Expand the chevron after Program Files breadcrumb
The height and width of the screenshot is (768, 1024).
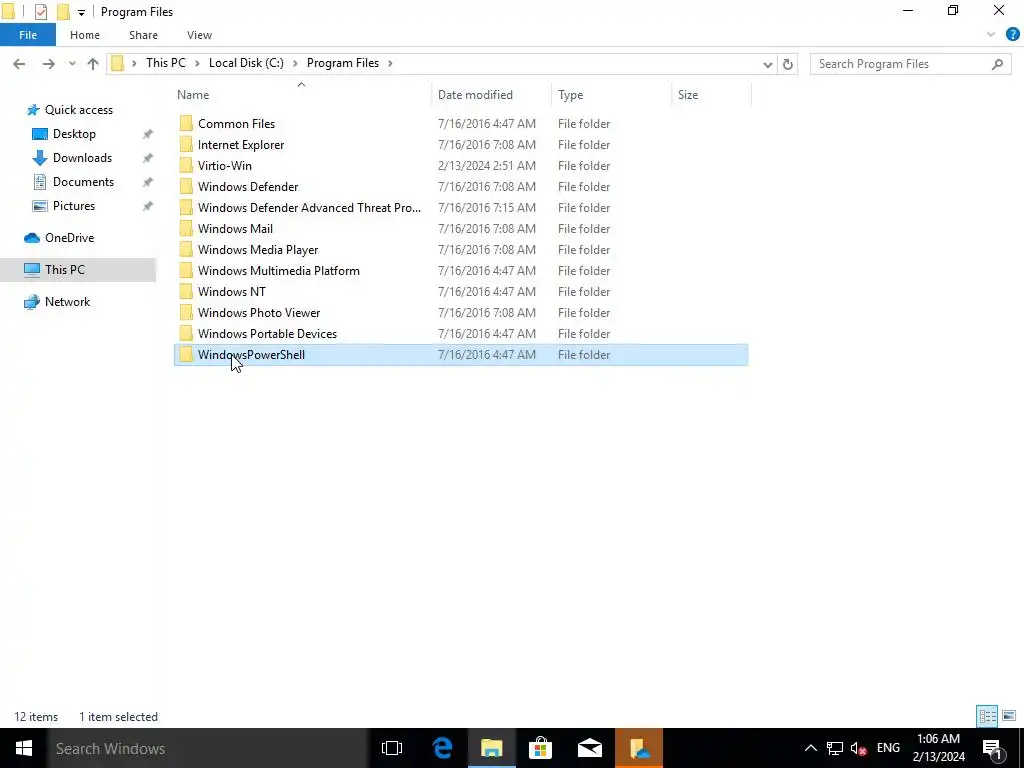391,63
